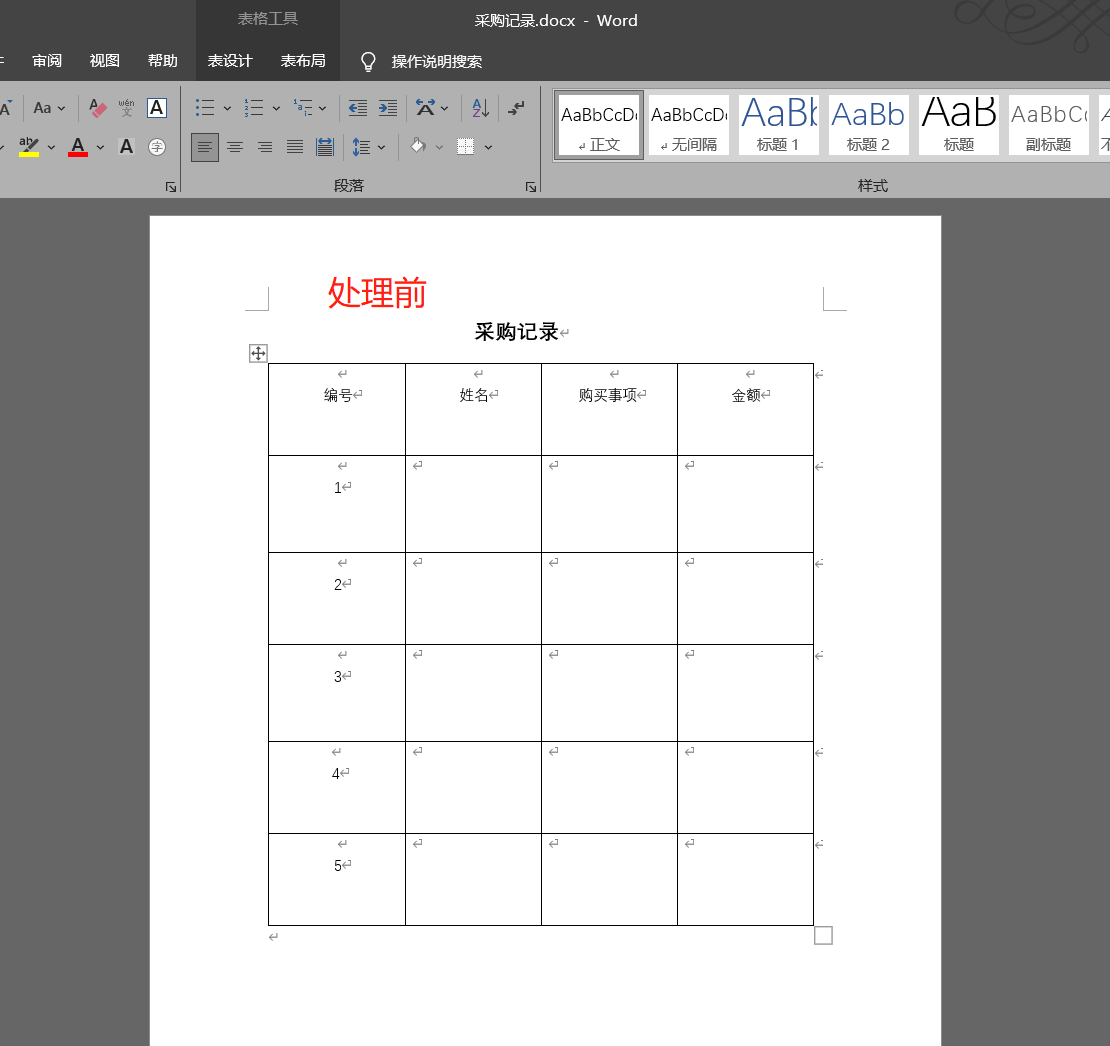The image size is (1110, 1046).
Task: Sort the table with the AZ sort icon
Action: pyautogui.click(x=478, y=107)
